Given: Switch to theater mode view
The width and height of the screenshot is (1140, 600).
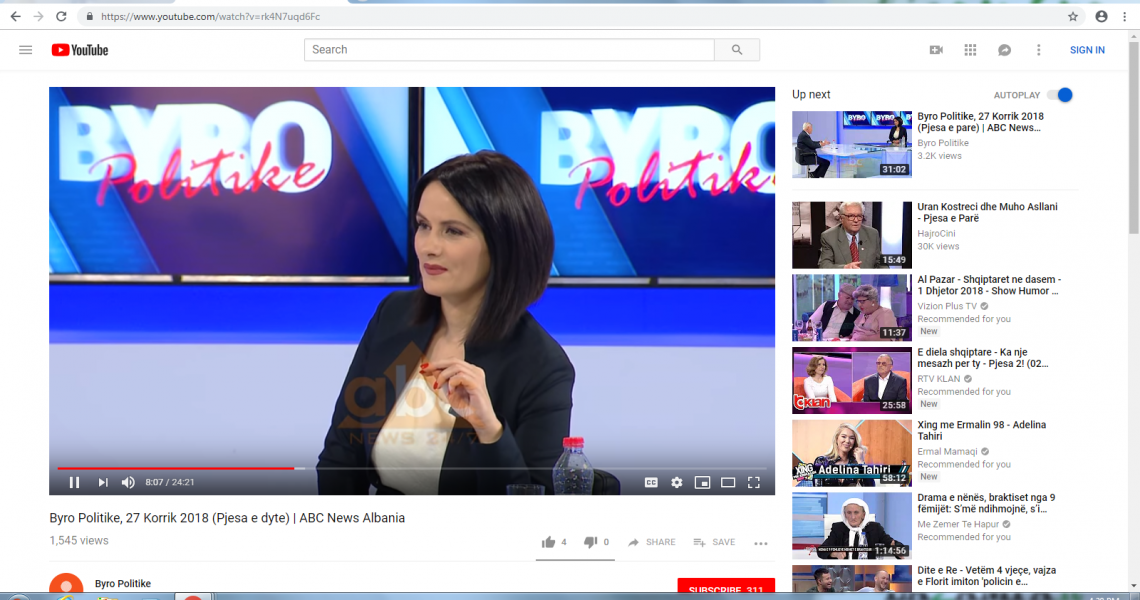Looking at the screenshot, I should (728, 482).
